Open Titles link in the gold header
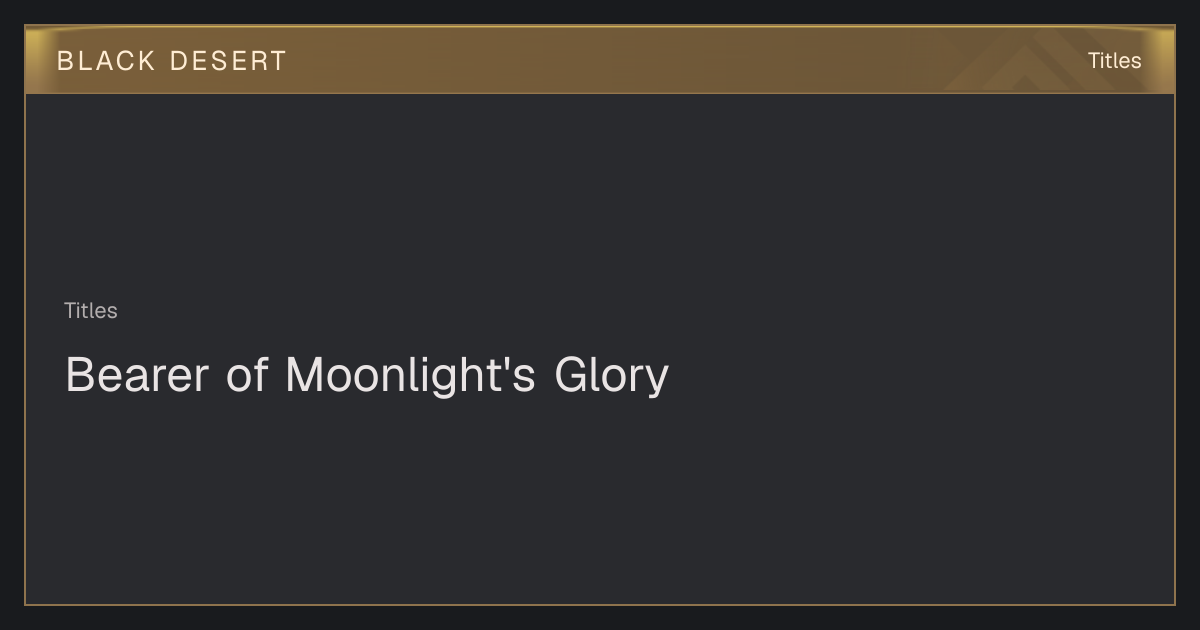 click(x=1114, y=61)
